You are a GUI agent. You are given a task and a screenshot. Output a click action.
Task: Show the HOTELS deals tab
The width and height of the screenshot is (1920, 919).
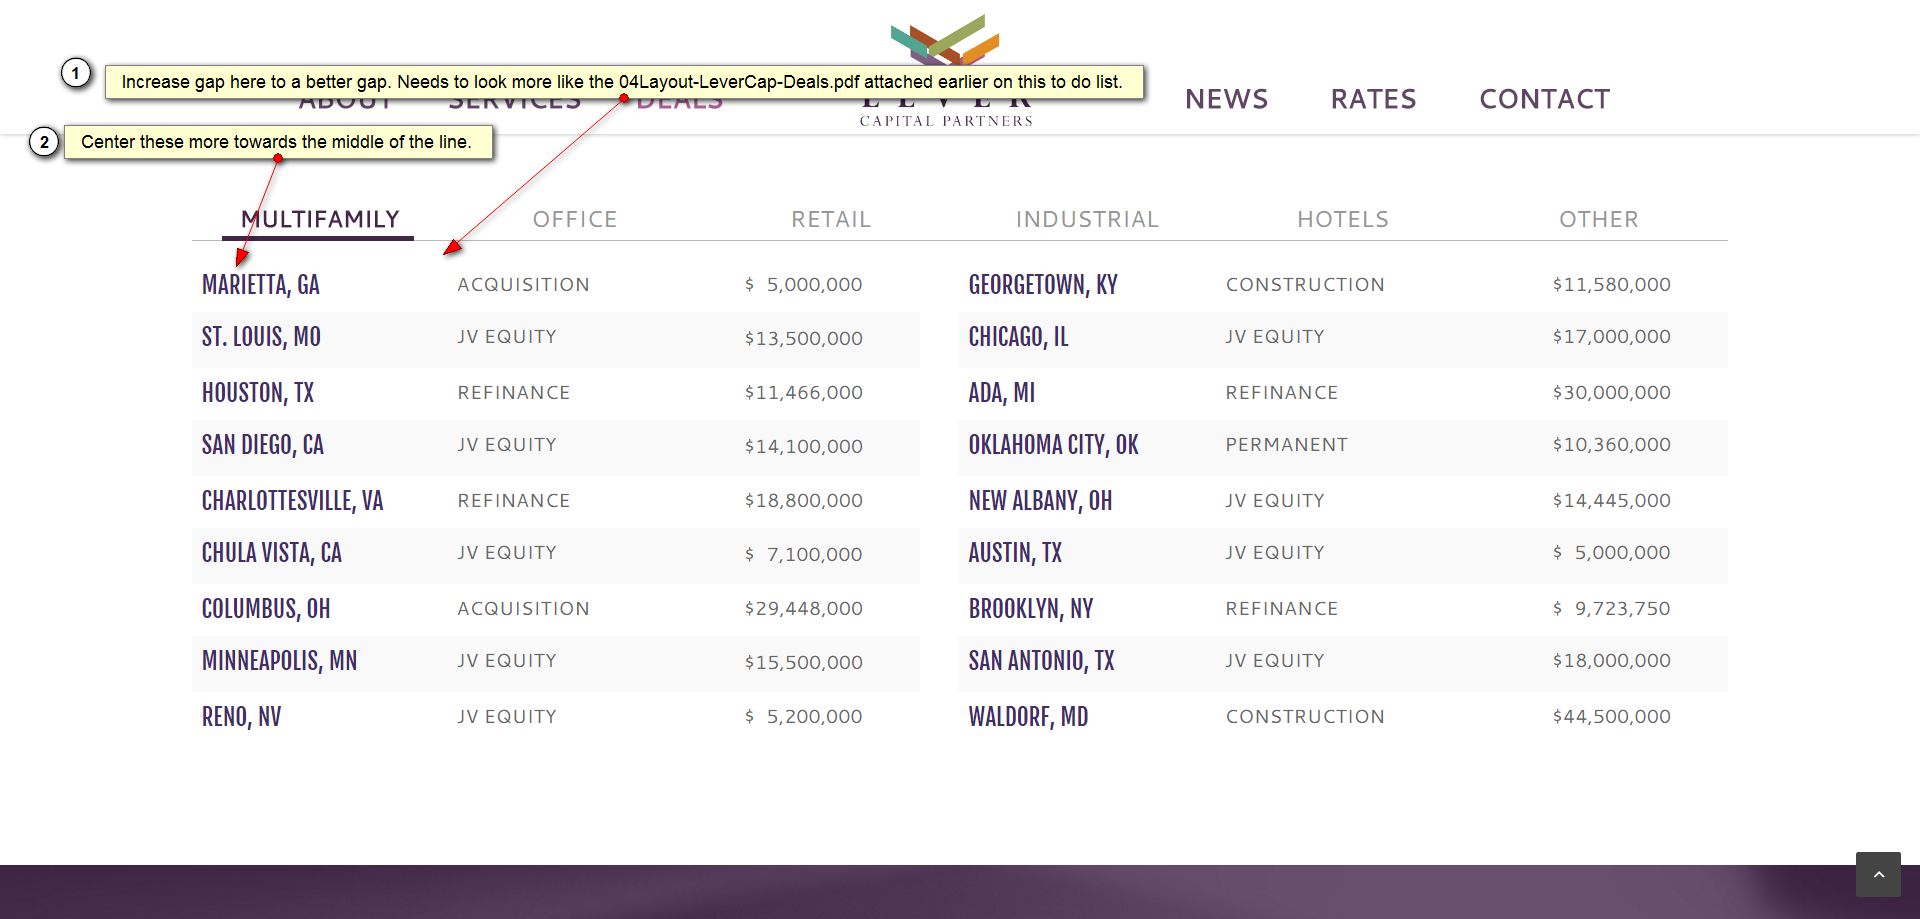(x=1343, y=219)
